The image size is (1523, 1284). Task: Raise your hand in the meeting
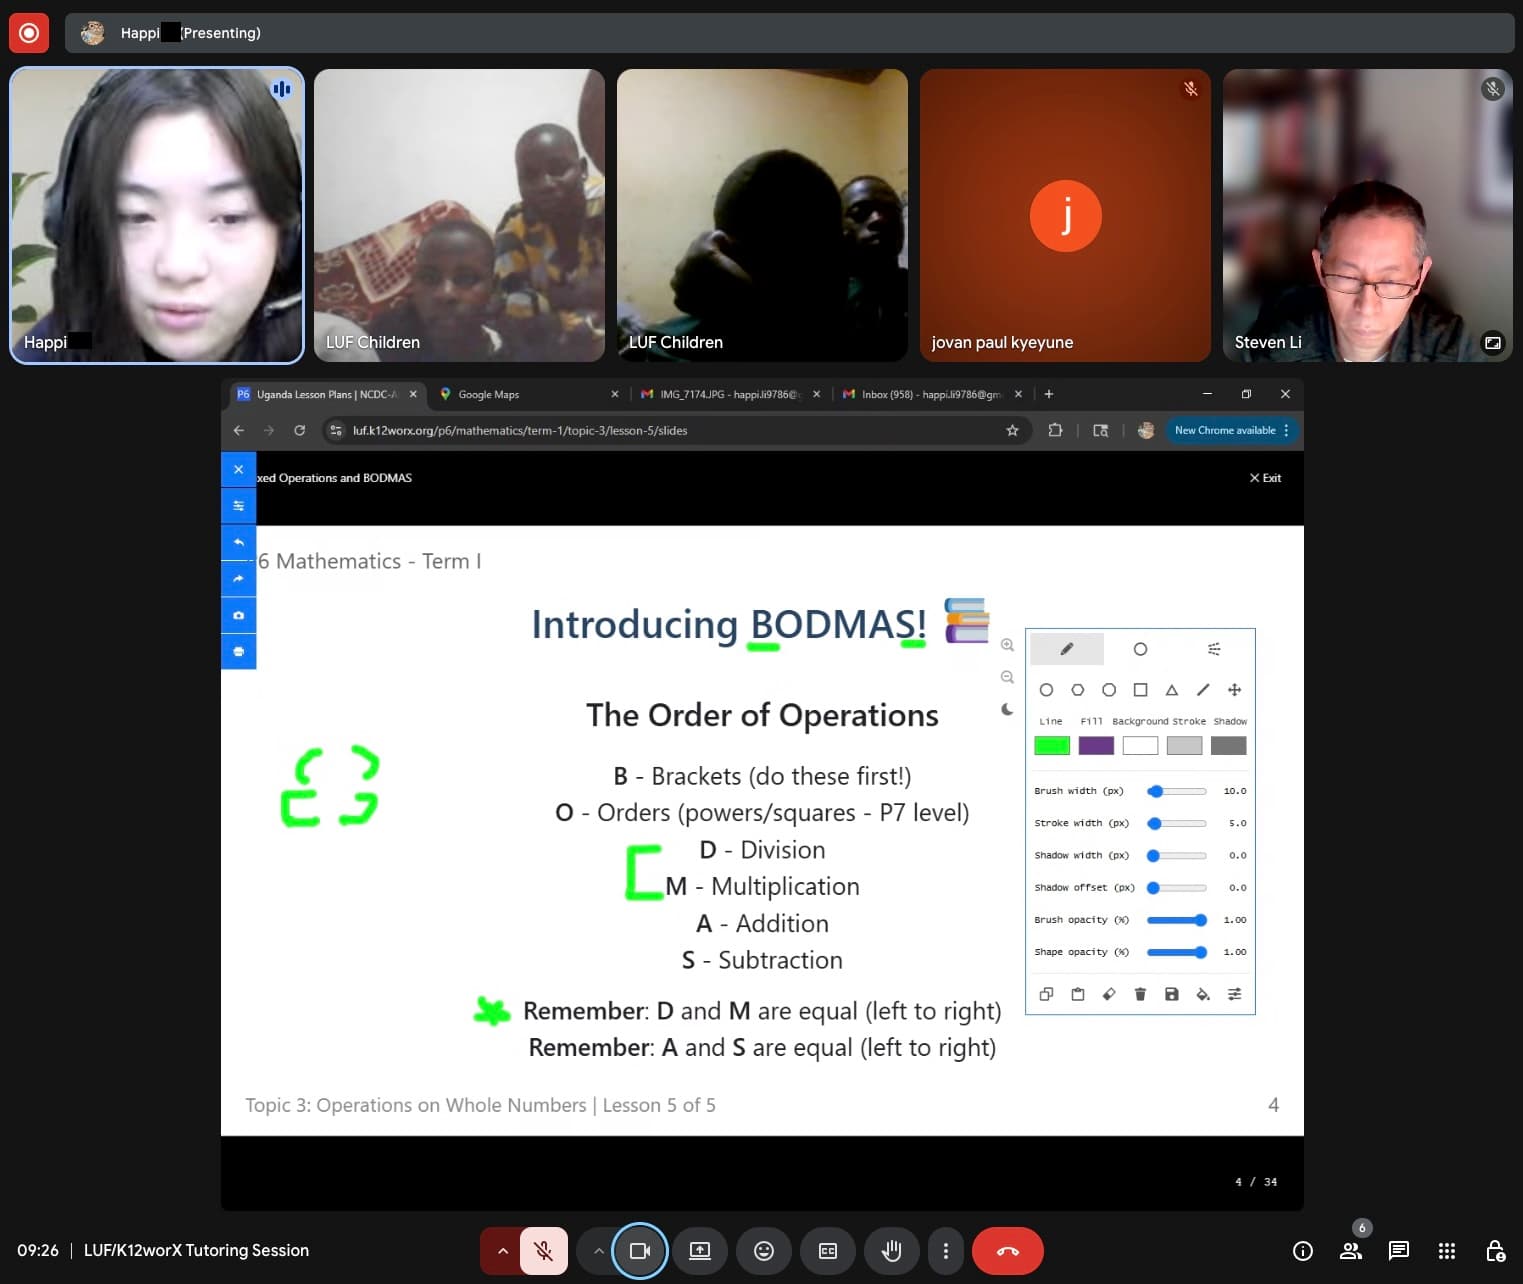pos(892,1250)
